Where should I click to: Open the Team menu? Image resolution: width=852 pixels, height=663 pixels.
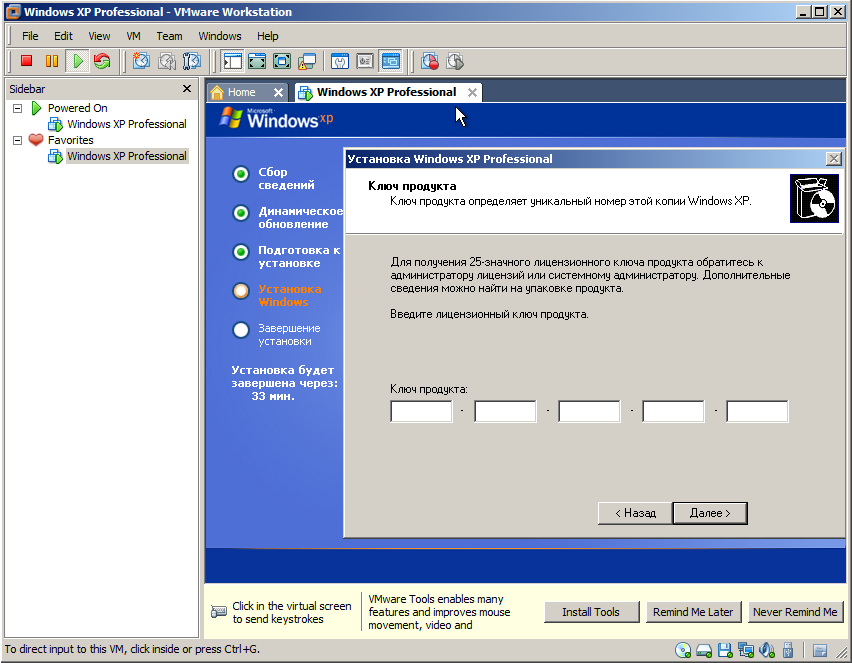(169, 36)
